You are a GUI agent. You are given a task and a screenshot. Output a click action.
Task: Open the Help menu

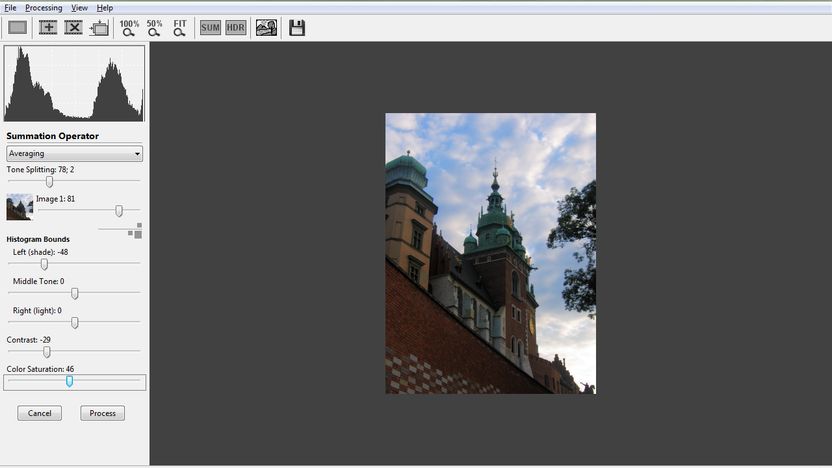pyautogui.click(x=105, y=8)
